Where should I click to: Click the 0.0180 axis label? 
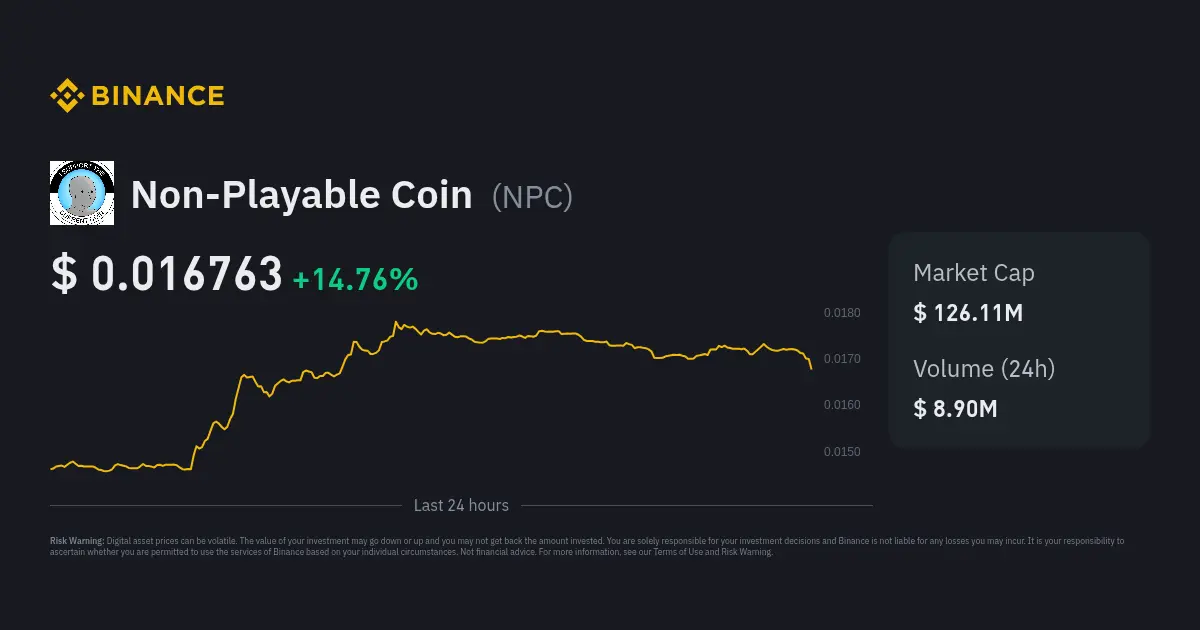coord(841,313)
